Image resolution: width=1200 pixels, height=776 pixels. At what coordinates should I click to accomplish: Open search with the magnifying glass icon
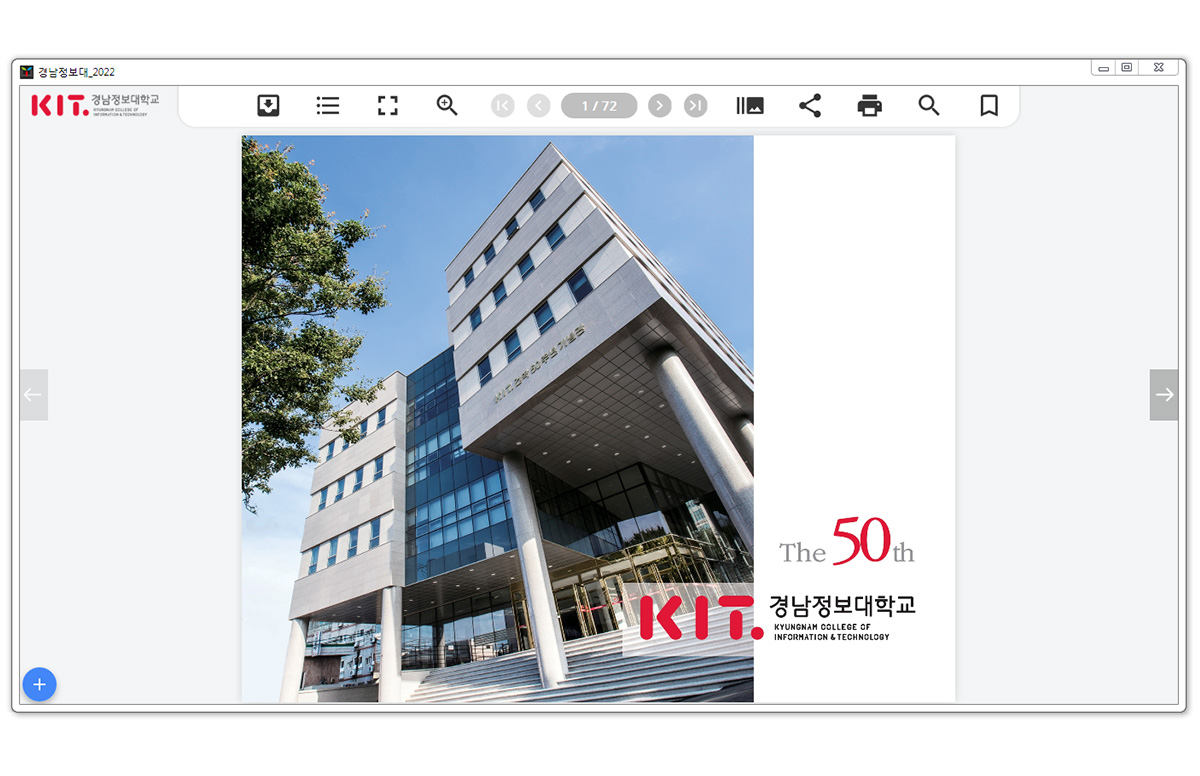tap(929, 106)
